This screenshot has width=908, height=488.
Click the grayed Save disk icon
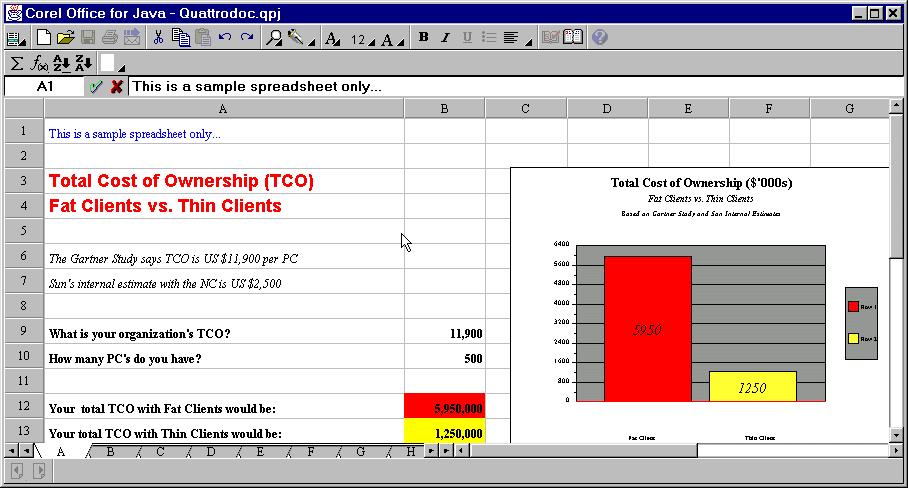click(87, 38)
